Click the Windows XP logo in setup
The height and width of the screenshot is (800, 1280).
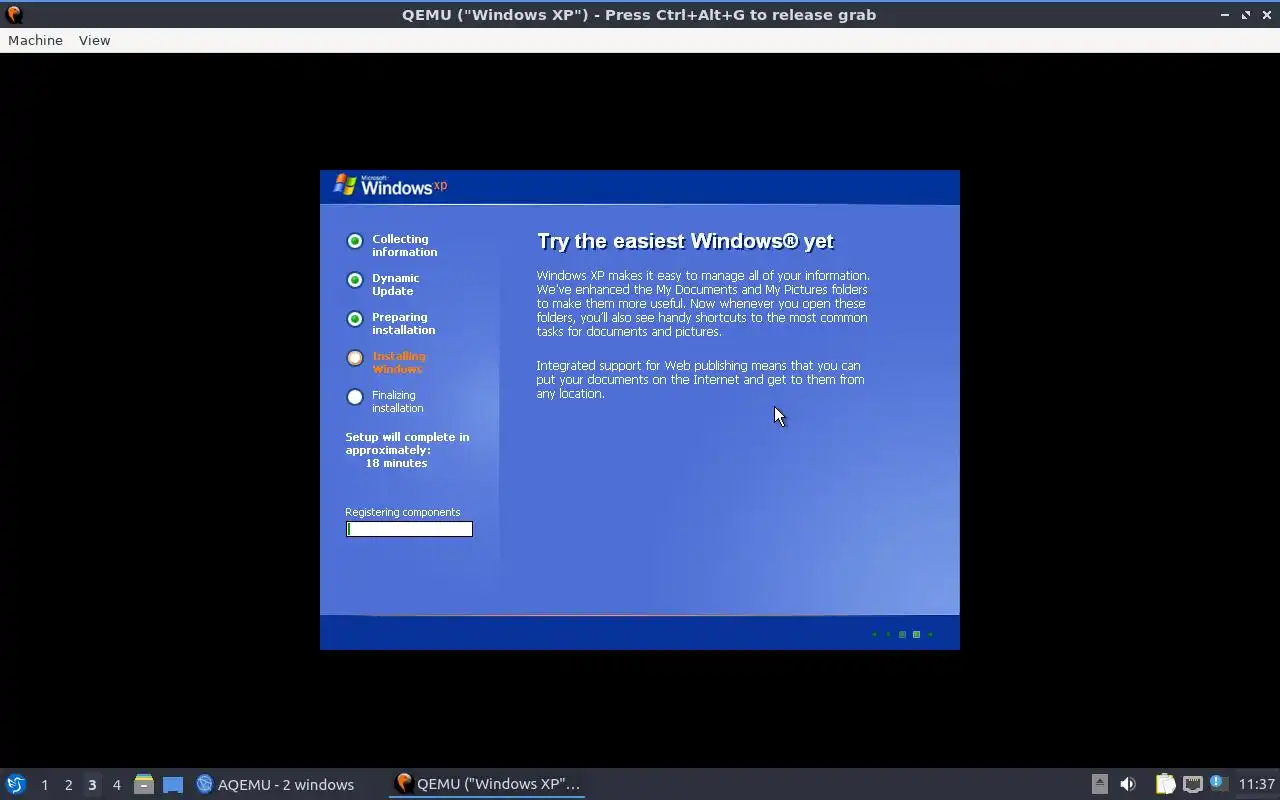[x=390, y=185]
